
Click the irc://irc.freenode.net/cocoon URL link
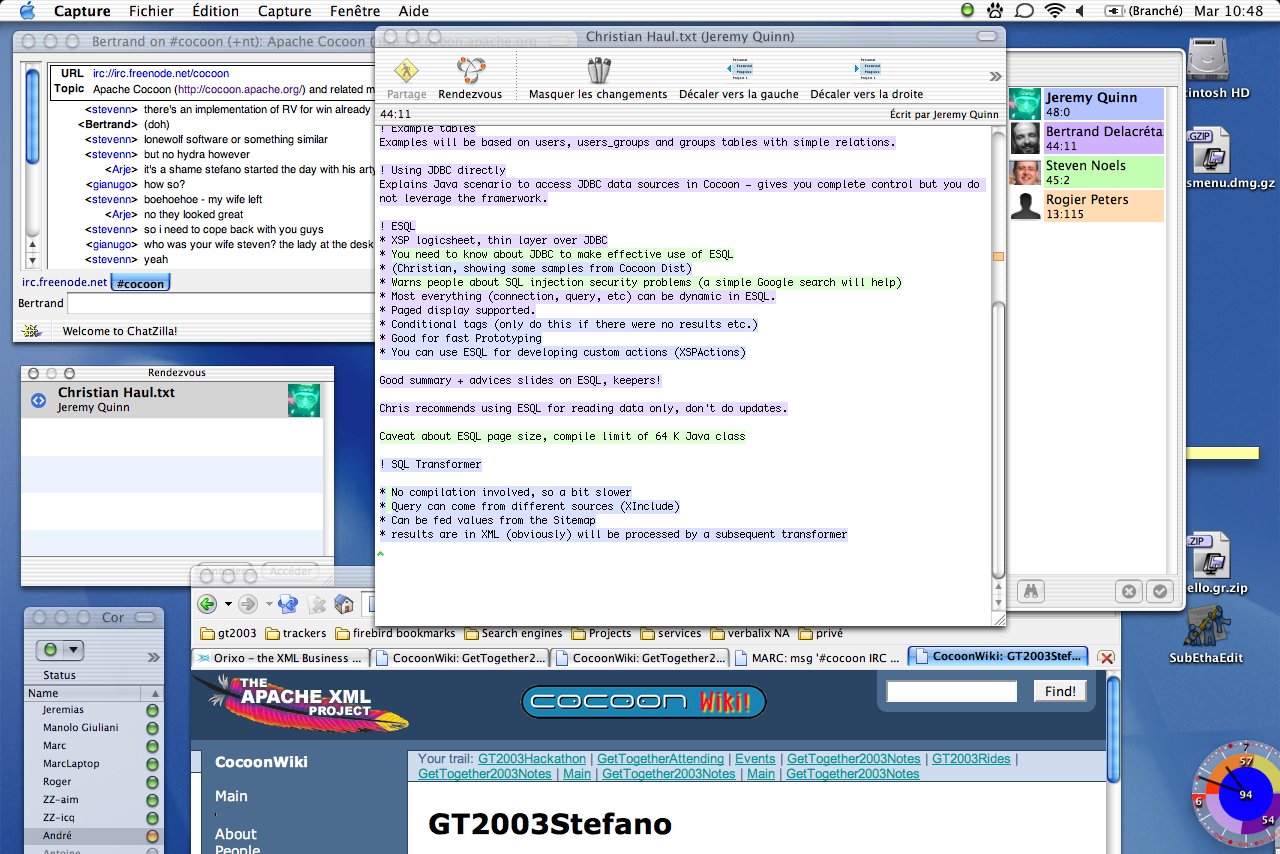click(x=161, y=73)
